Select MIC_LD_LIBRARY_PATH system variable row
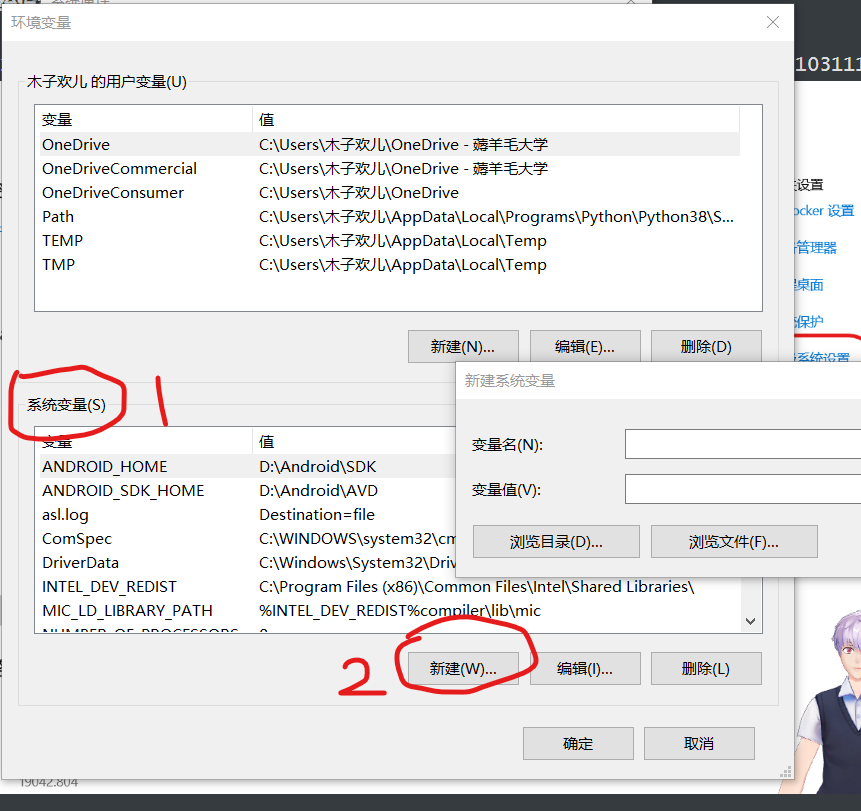Screen dimensions: 861x811 point(389,611)
